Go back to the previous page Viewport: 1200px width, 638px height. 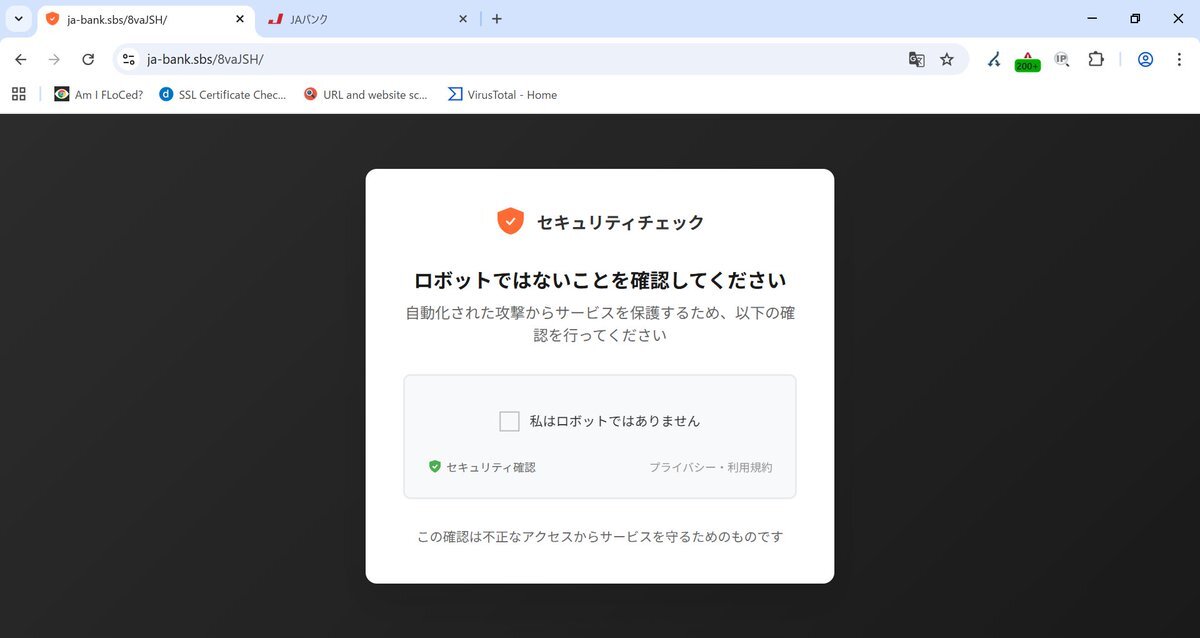[21, 59]
